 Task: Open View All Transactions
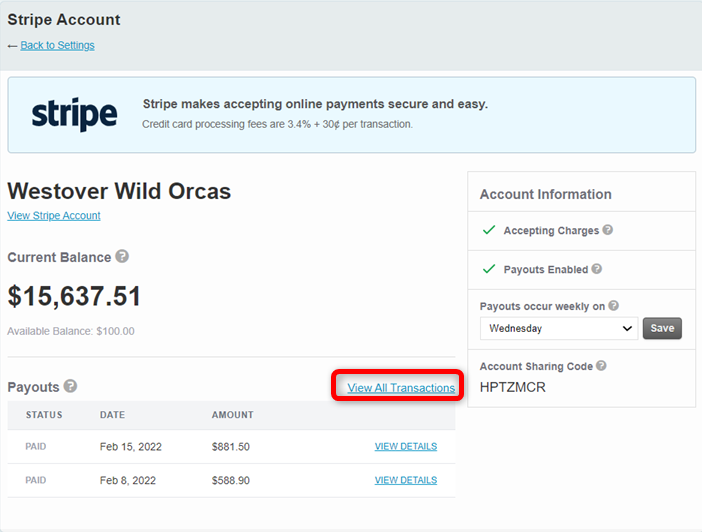[401, 388]
